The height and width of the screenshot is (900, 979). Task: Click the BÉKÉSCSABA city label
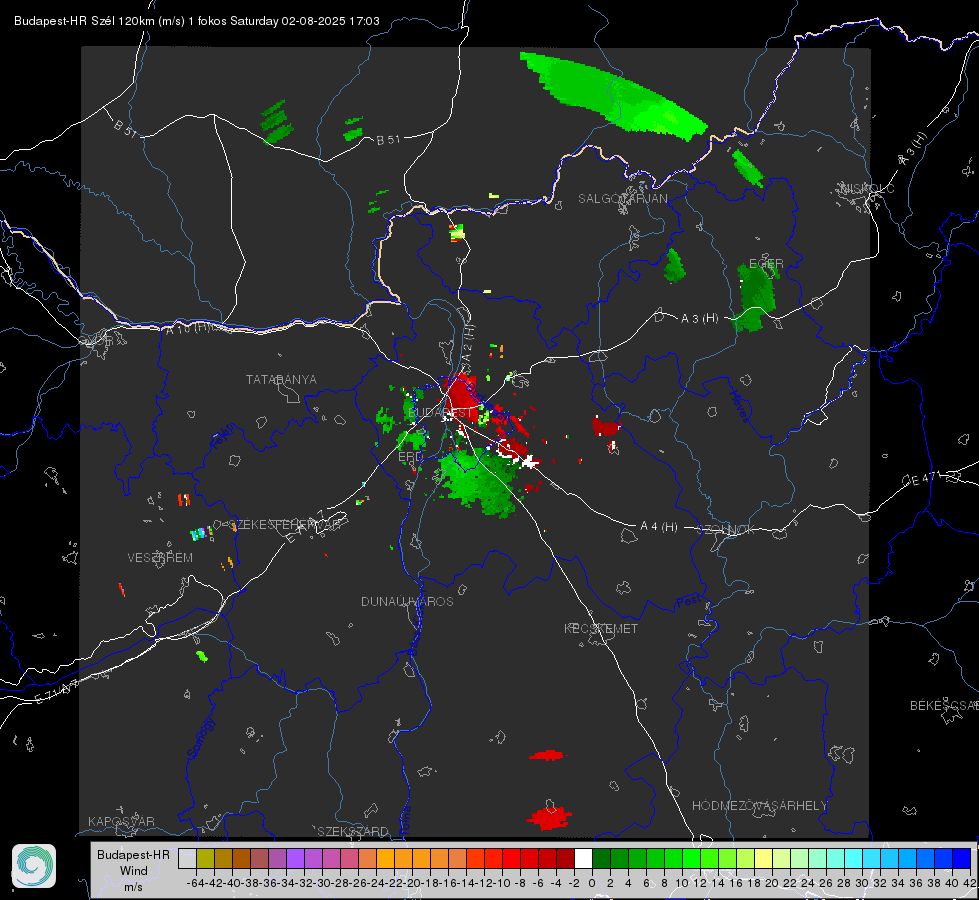click(944, 705)
